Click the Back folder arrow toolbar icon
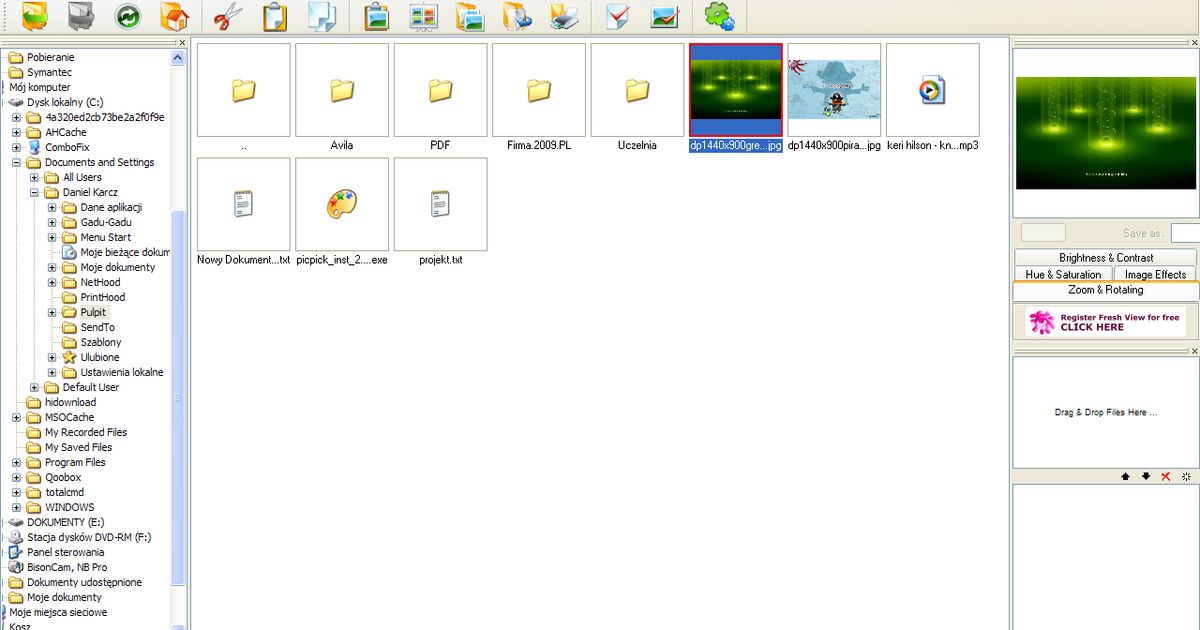The image size is (1200, 630). 33,16
